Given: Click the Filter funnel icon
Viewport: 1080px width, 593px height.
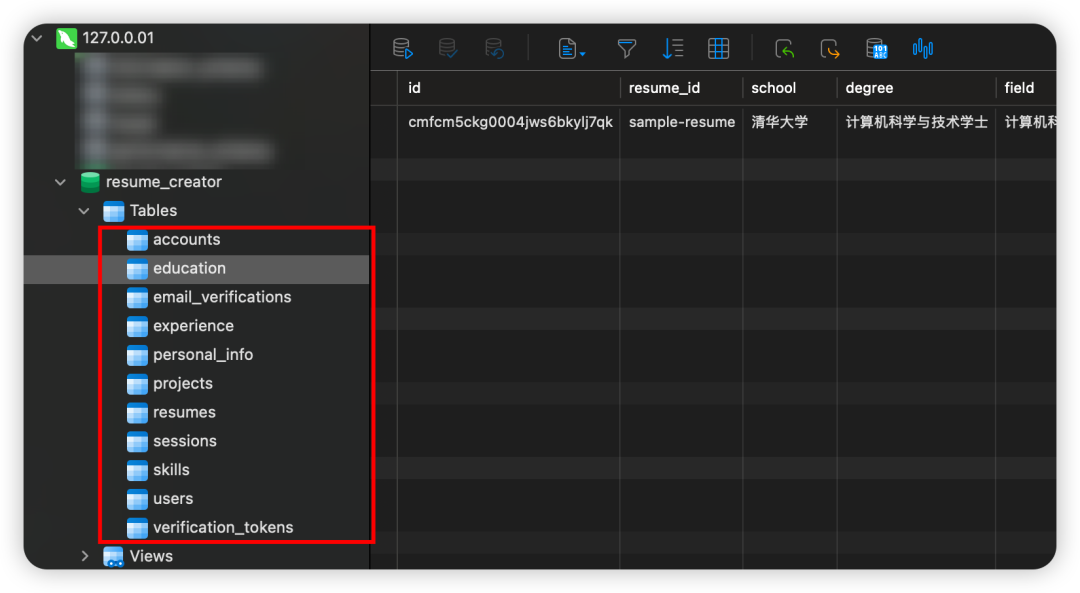Looking at the screenshot, I should click(x=626, y=49).
